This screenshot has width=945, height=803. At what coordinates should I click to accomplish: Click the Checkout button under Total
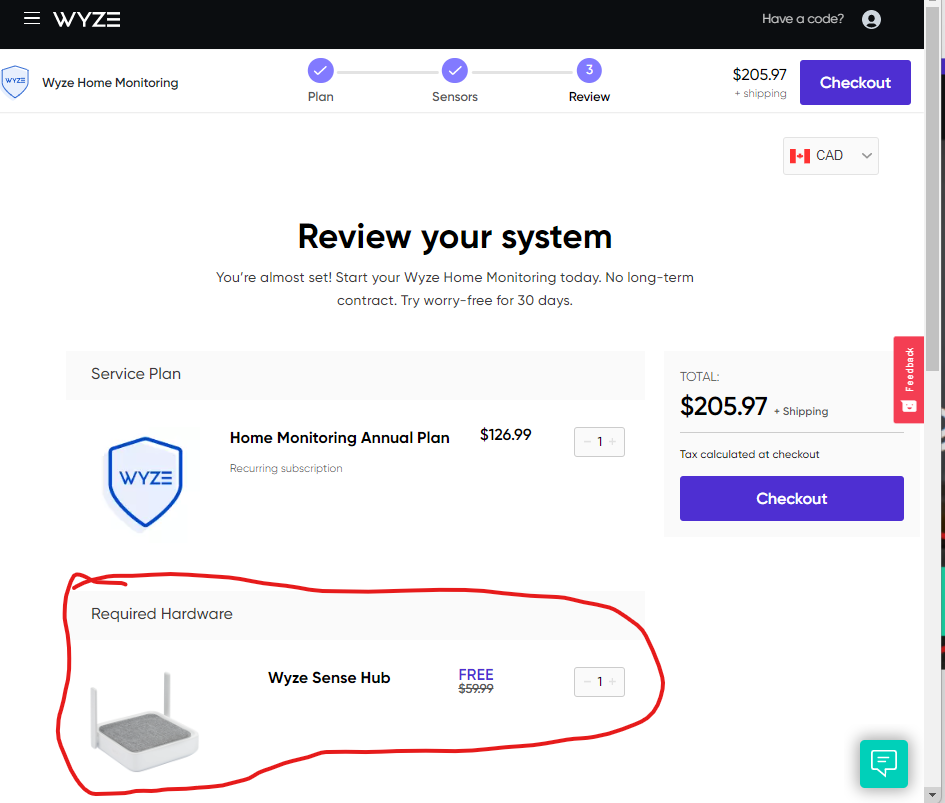(791, 499)
